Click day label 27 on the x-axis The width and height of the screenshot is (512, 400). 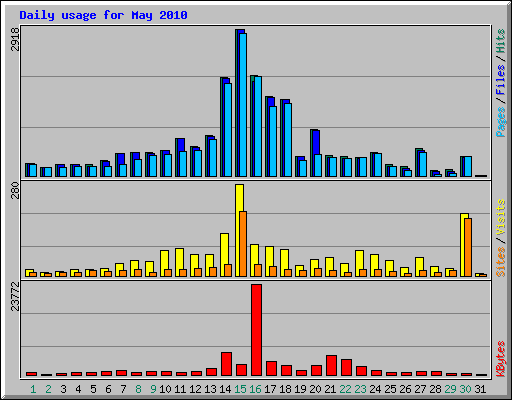(x=420, y=389)
